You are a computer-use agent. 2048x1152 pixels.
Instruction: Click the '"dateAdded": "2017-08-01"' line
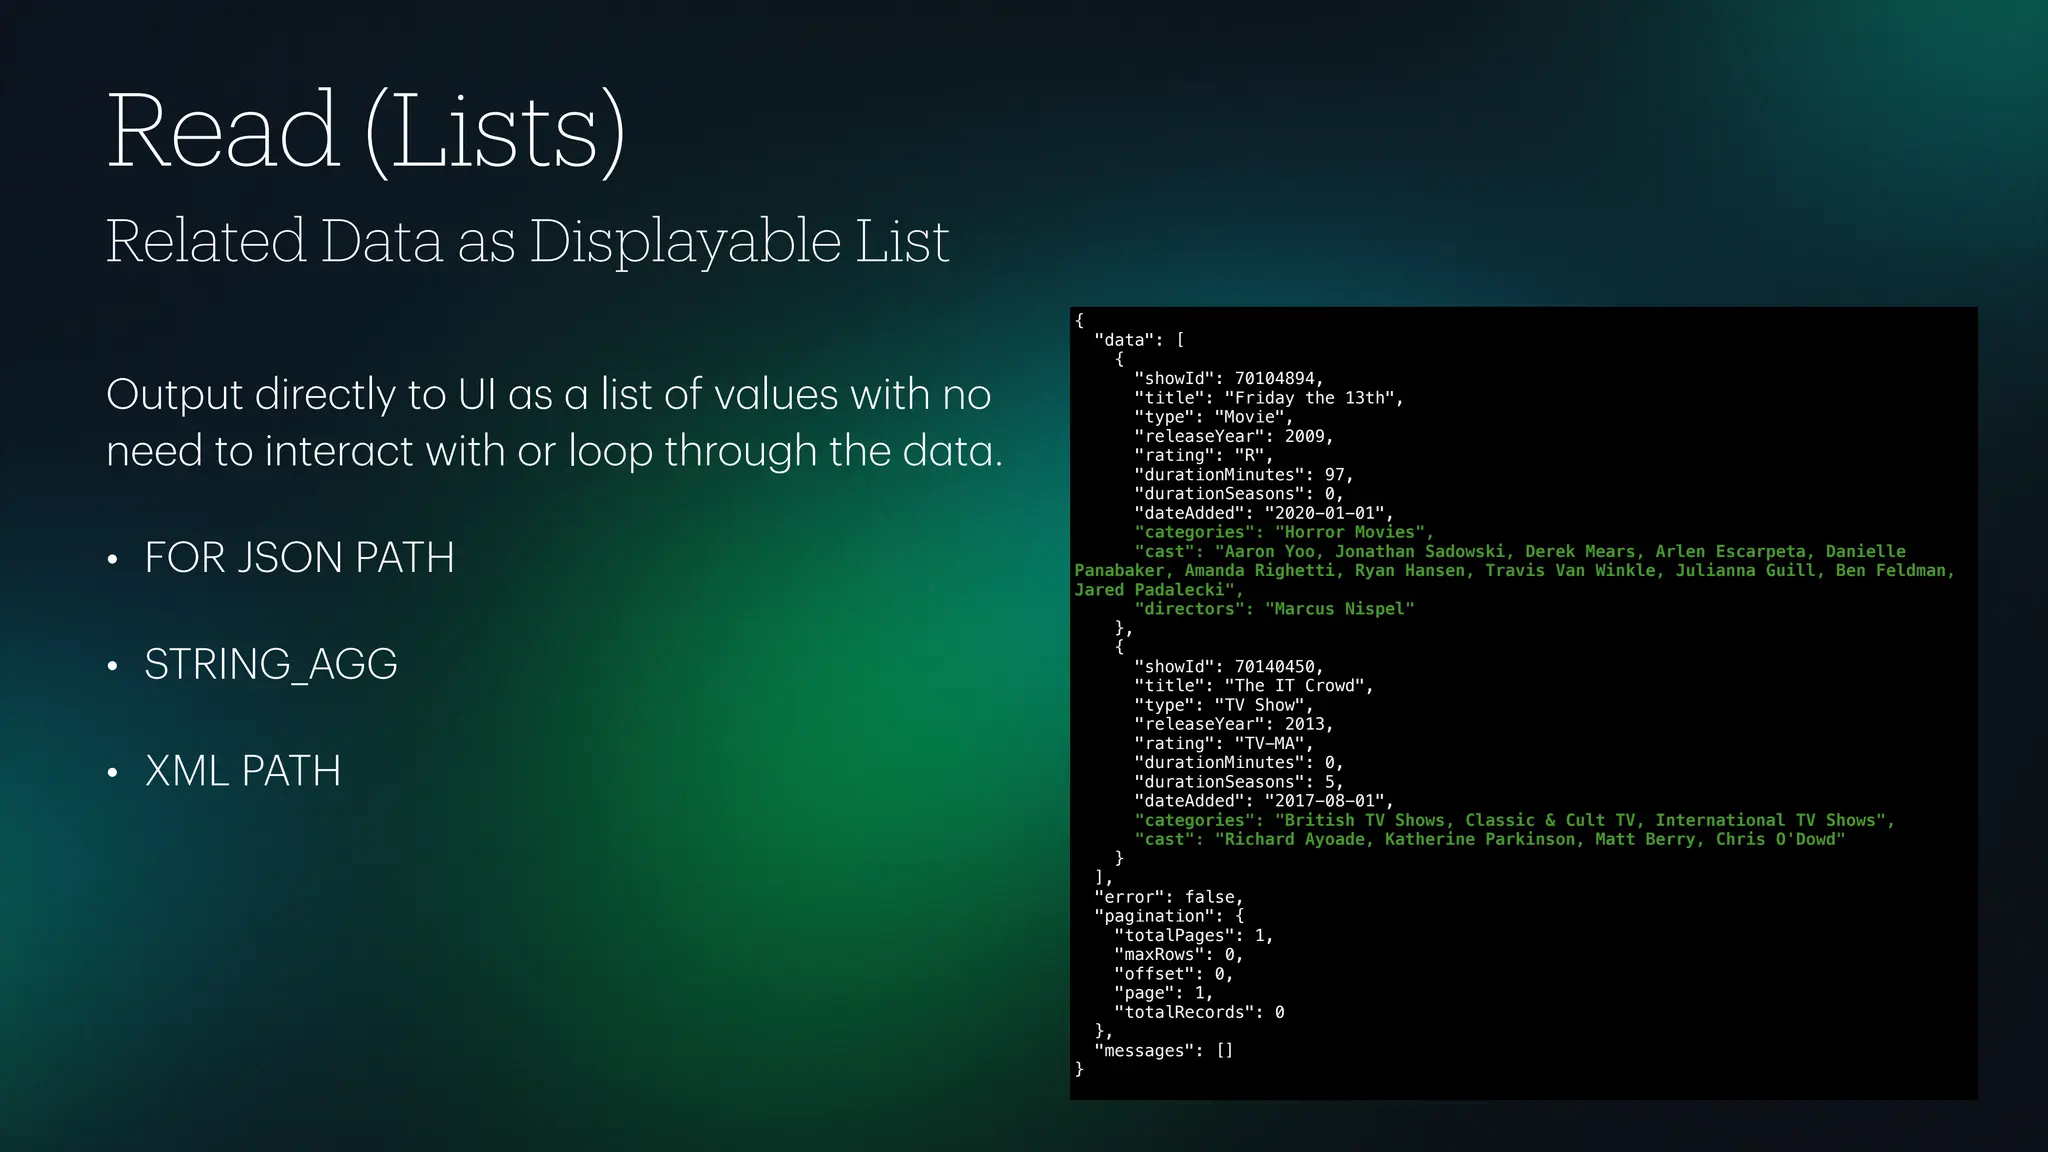tap(1264, 801)
